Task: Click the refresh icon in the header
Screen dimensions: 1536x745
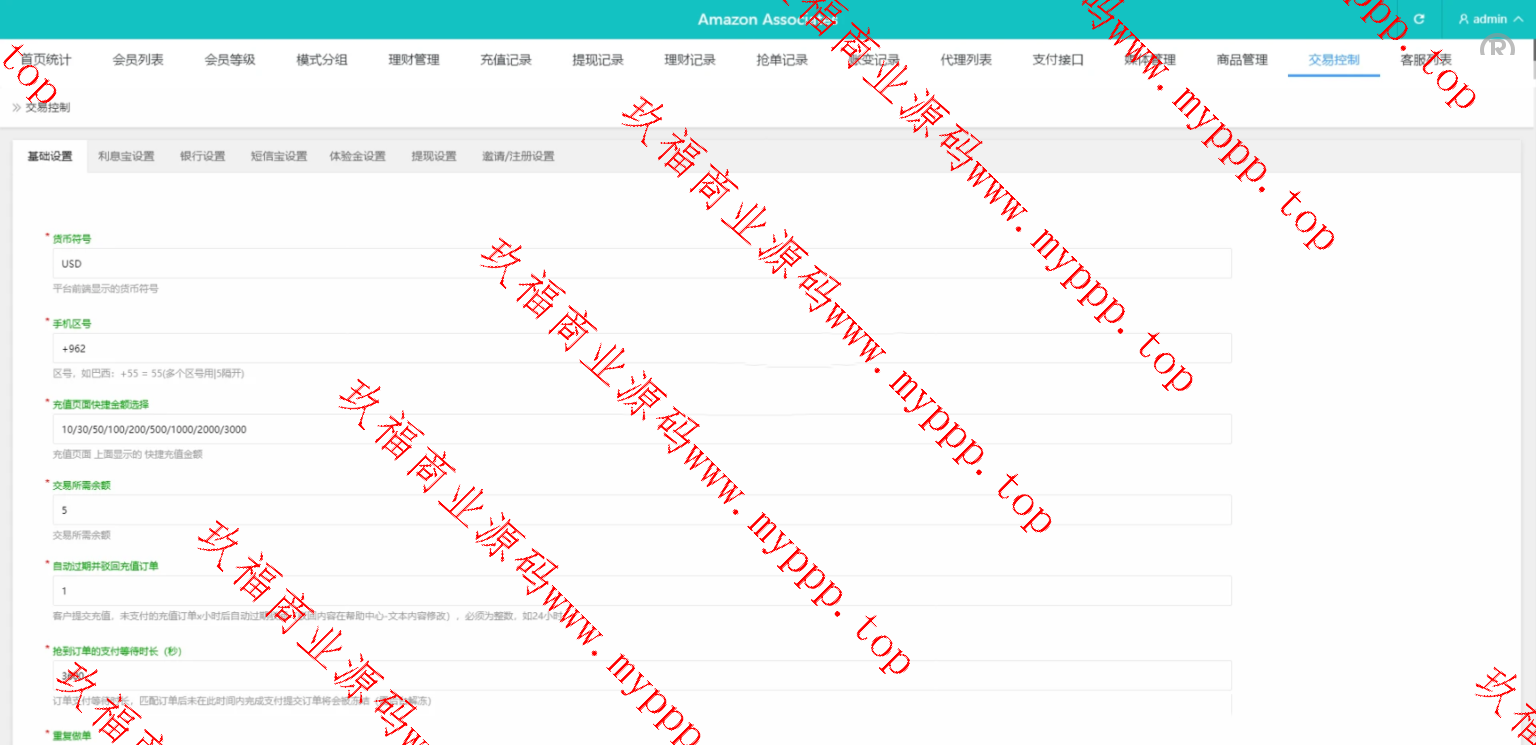Action: tap(1418, 19)
